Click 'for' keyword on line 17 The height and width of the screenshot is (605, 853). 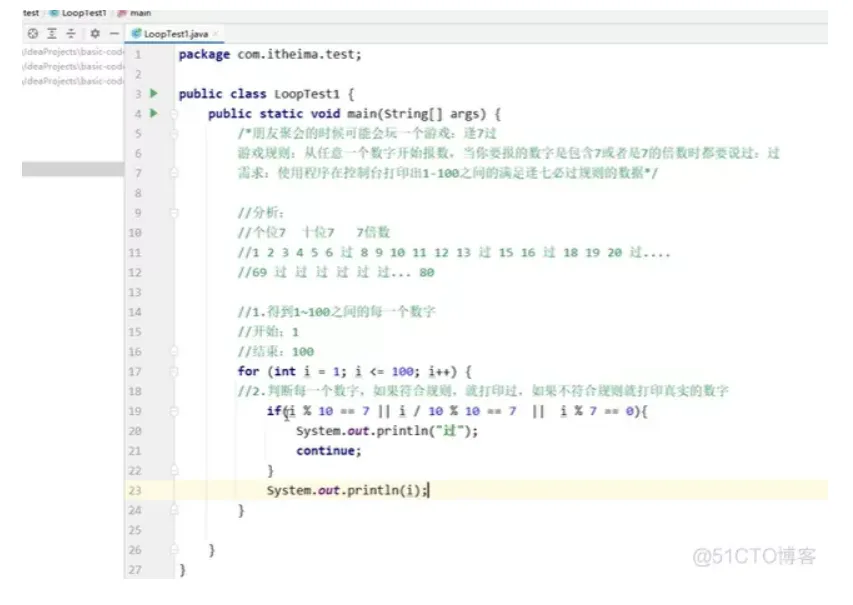point(248,372)
